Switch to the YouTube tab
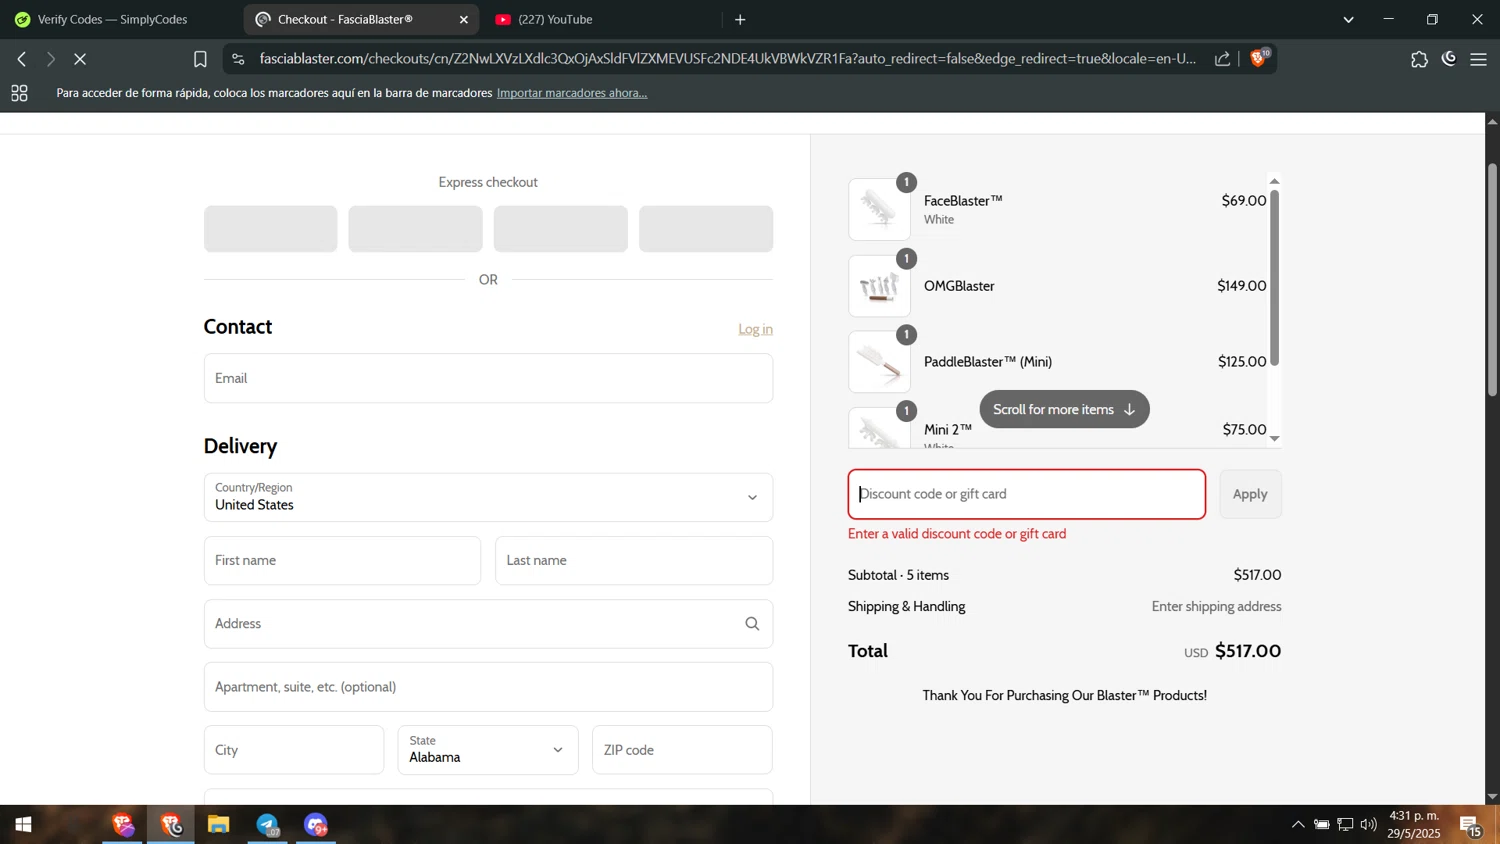 pos(600,19)
